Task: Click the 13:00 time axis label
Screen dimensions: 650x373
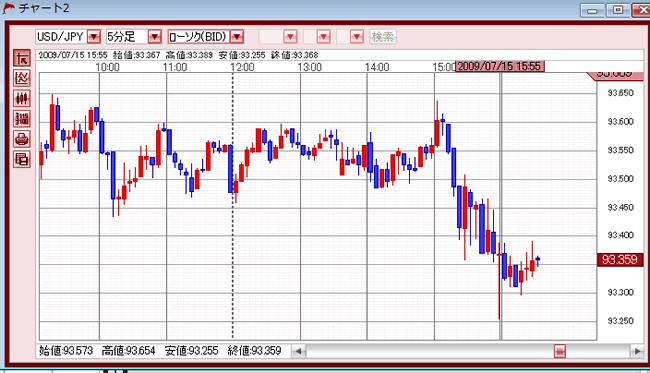Action: click(310, 67)
